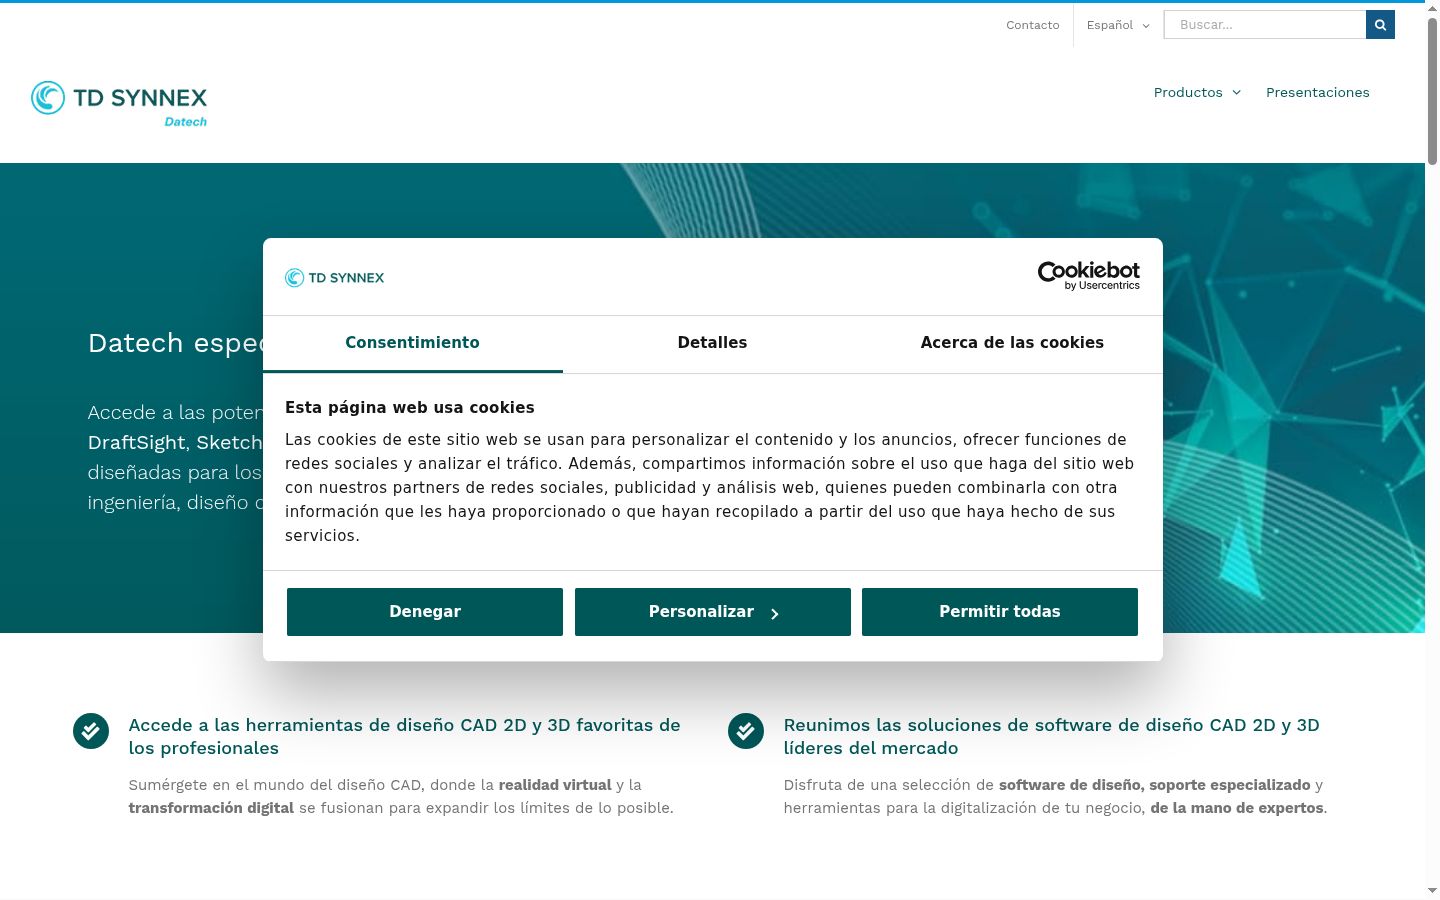Click paragraph starting 'Sumérgete en el mundo'

click(401, 797)
